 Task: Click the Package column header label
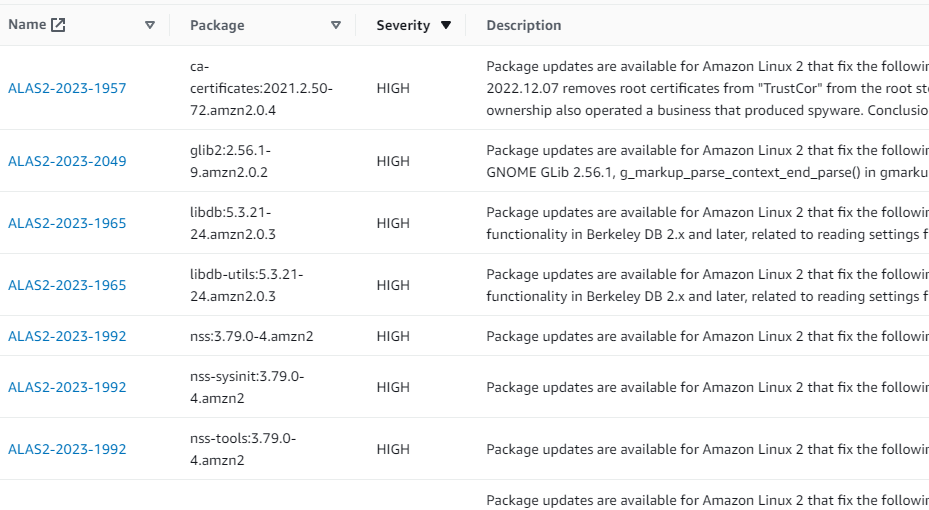click(x=217, y=25)
